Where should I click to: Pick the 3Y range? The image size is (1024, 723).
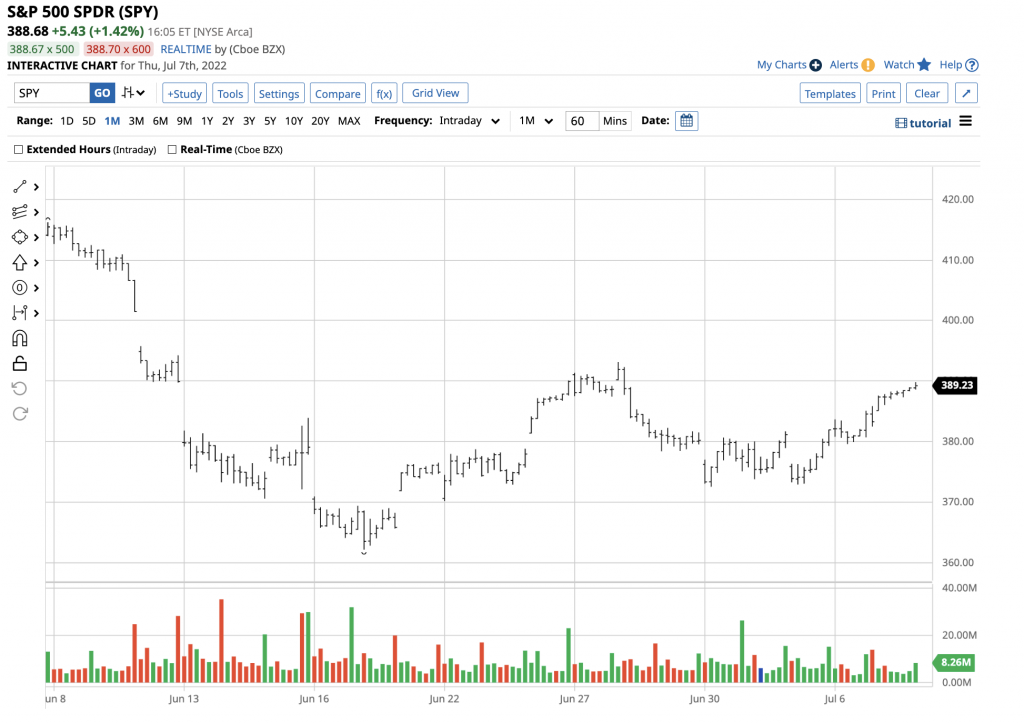[249, 121]
